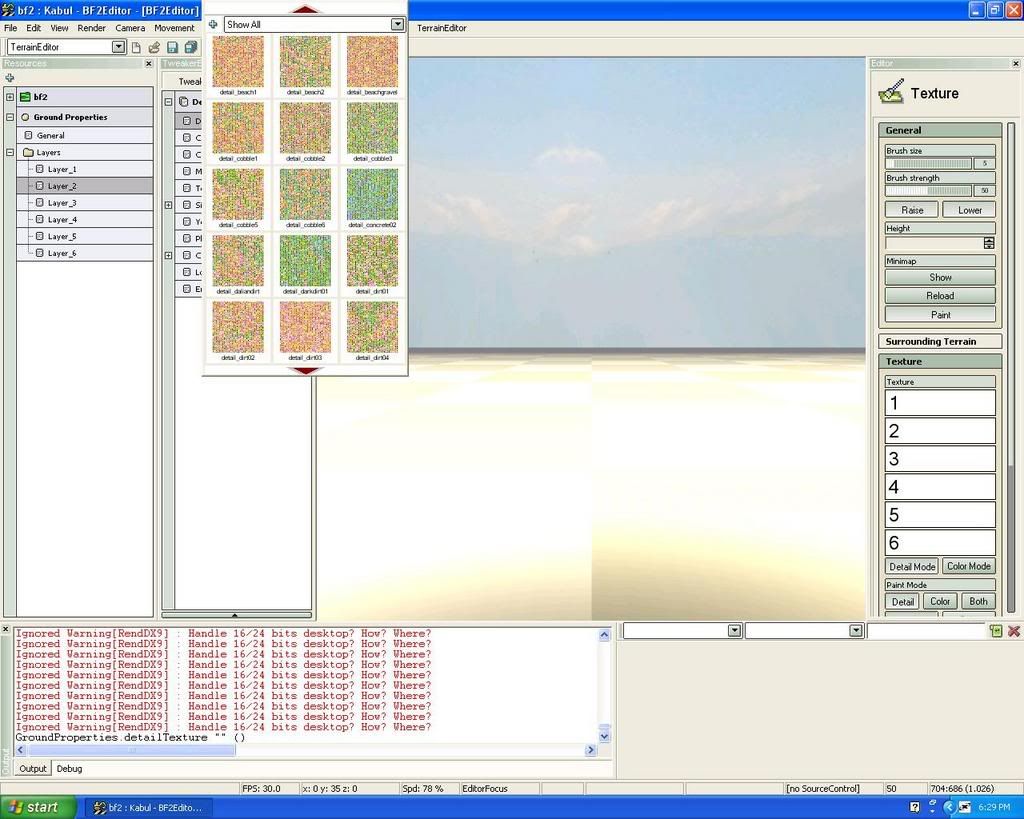The height and width of the screenshot is (819, 1024).
Task: Open the Show All texture filter dropdown
Action: pyautogui.click(x=397, y=24)
